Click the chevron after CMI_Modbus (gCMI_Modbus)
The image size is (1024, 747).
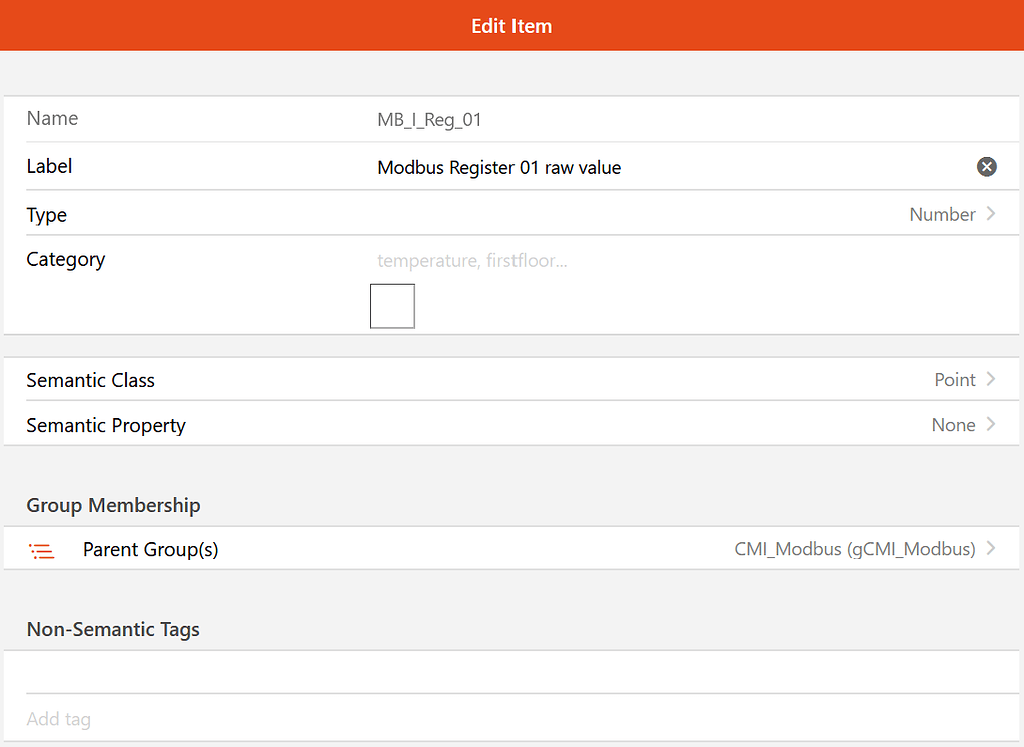[x=991, y=548]
